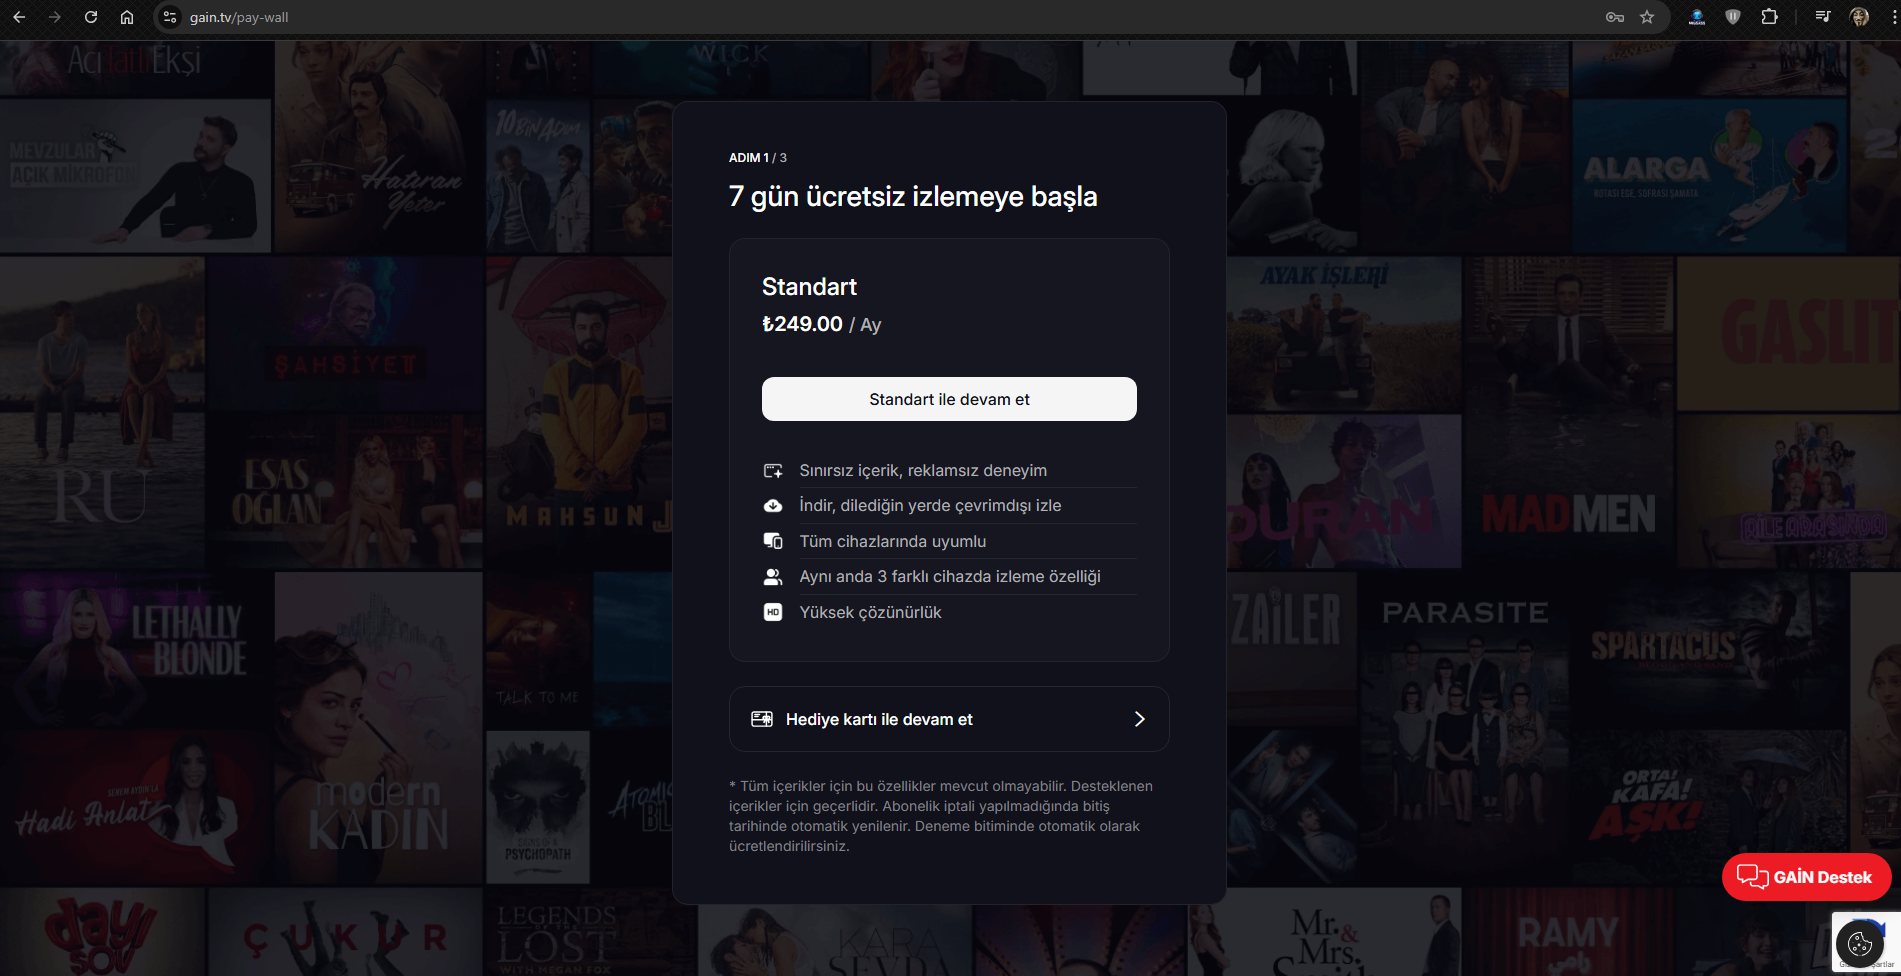The image size is (1901, 976).
Task: Open saved password key icon
Action: 1615,17
